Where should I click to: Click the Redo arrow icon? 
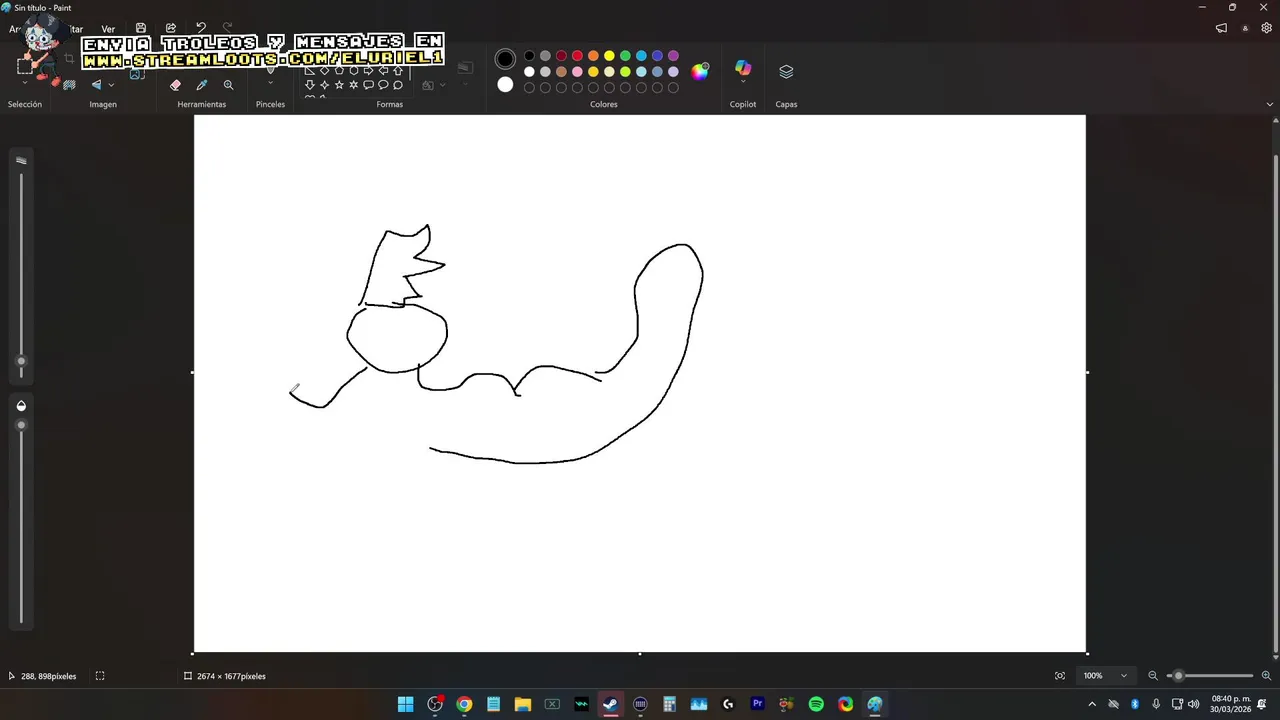[227, 28]
